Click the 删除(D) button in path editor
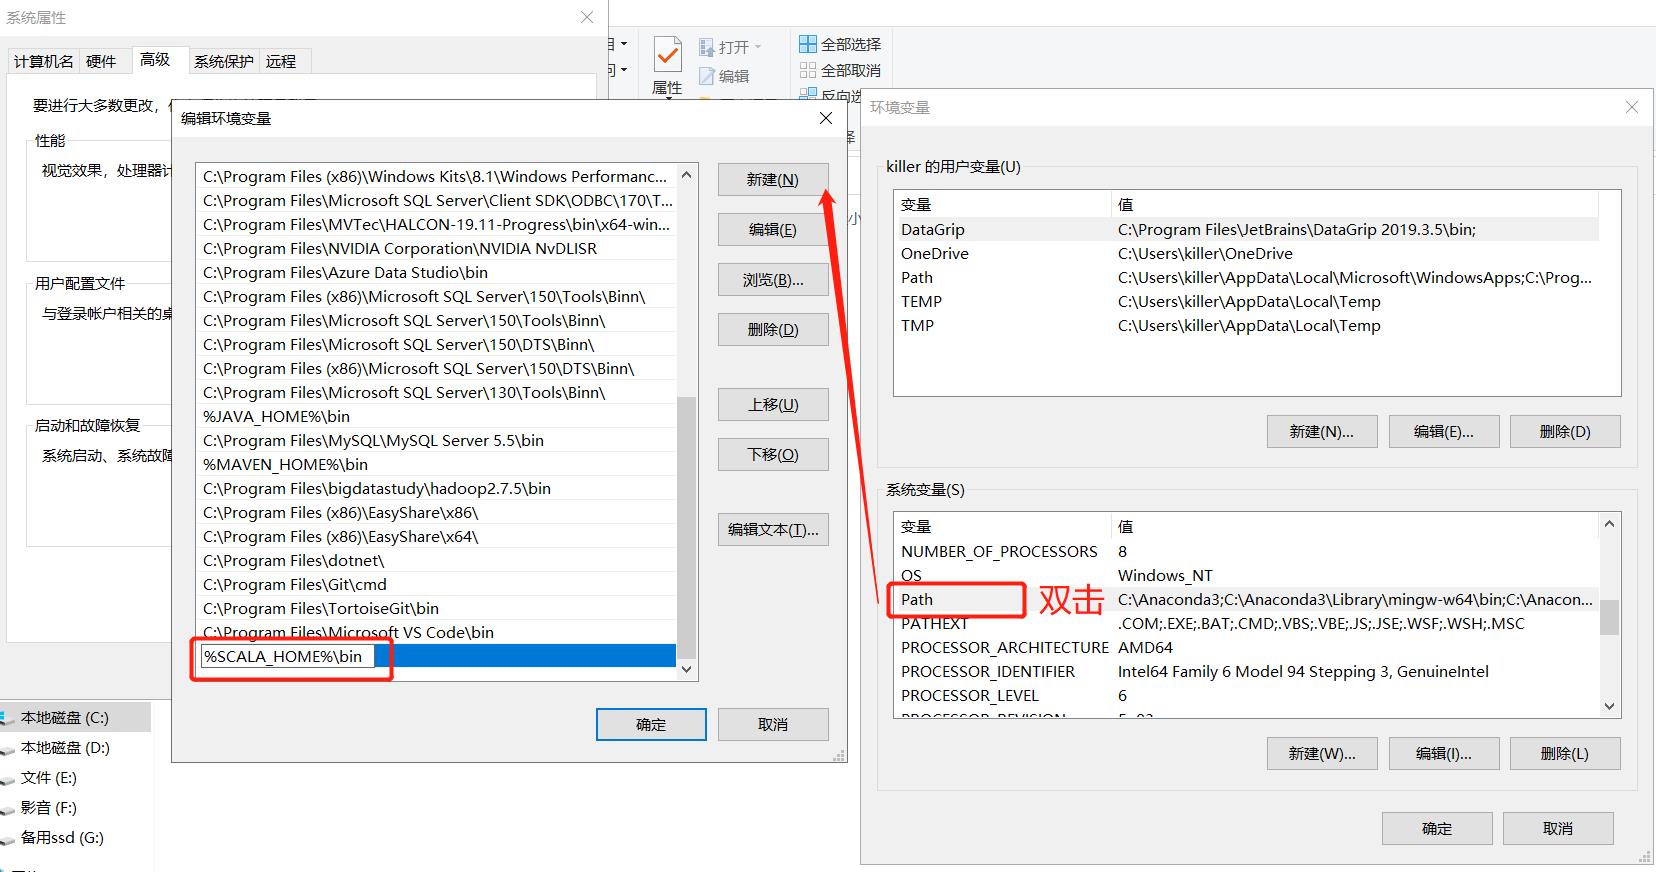 tap(773, 330)
